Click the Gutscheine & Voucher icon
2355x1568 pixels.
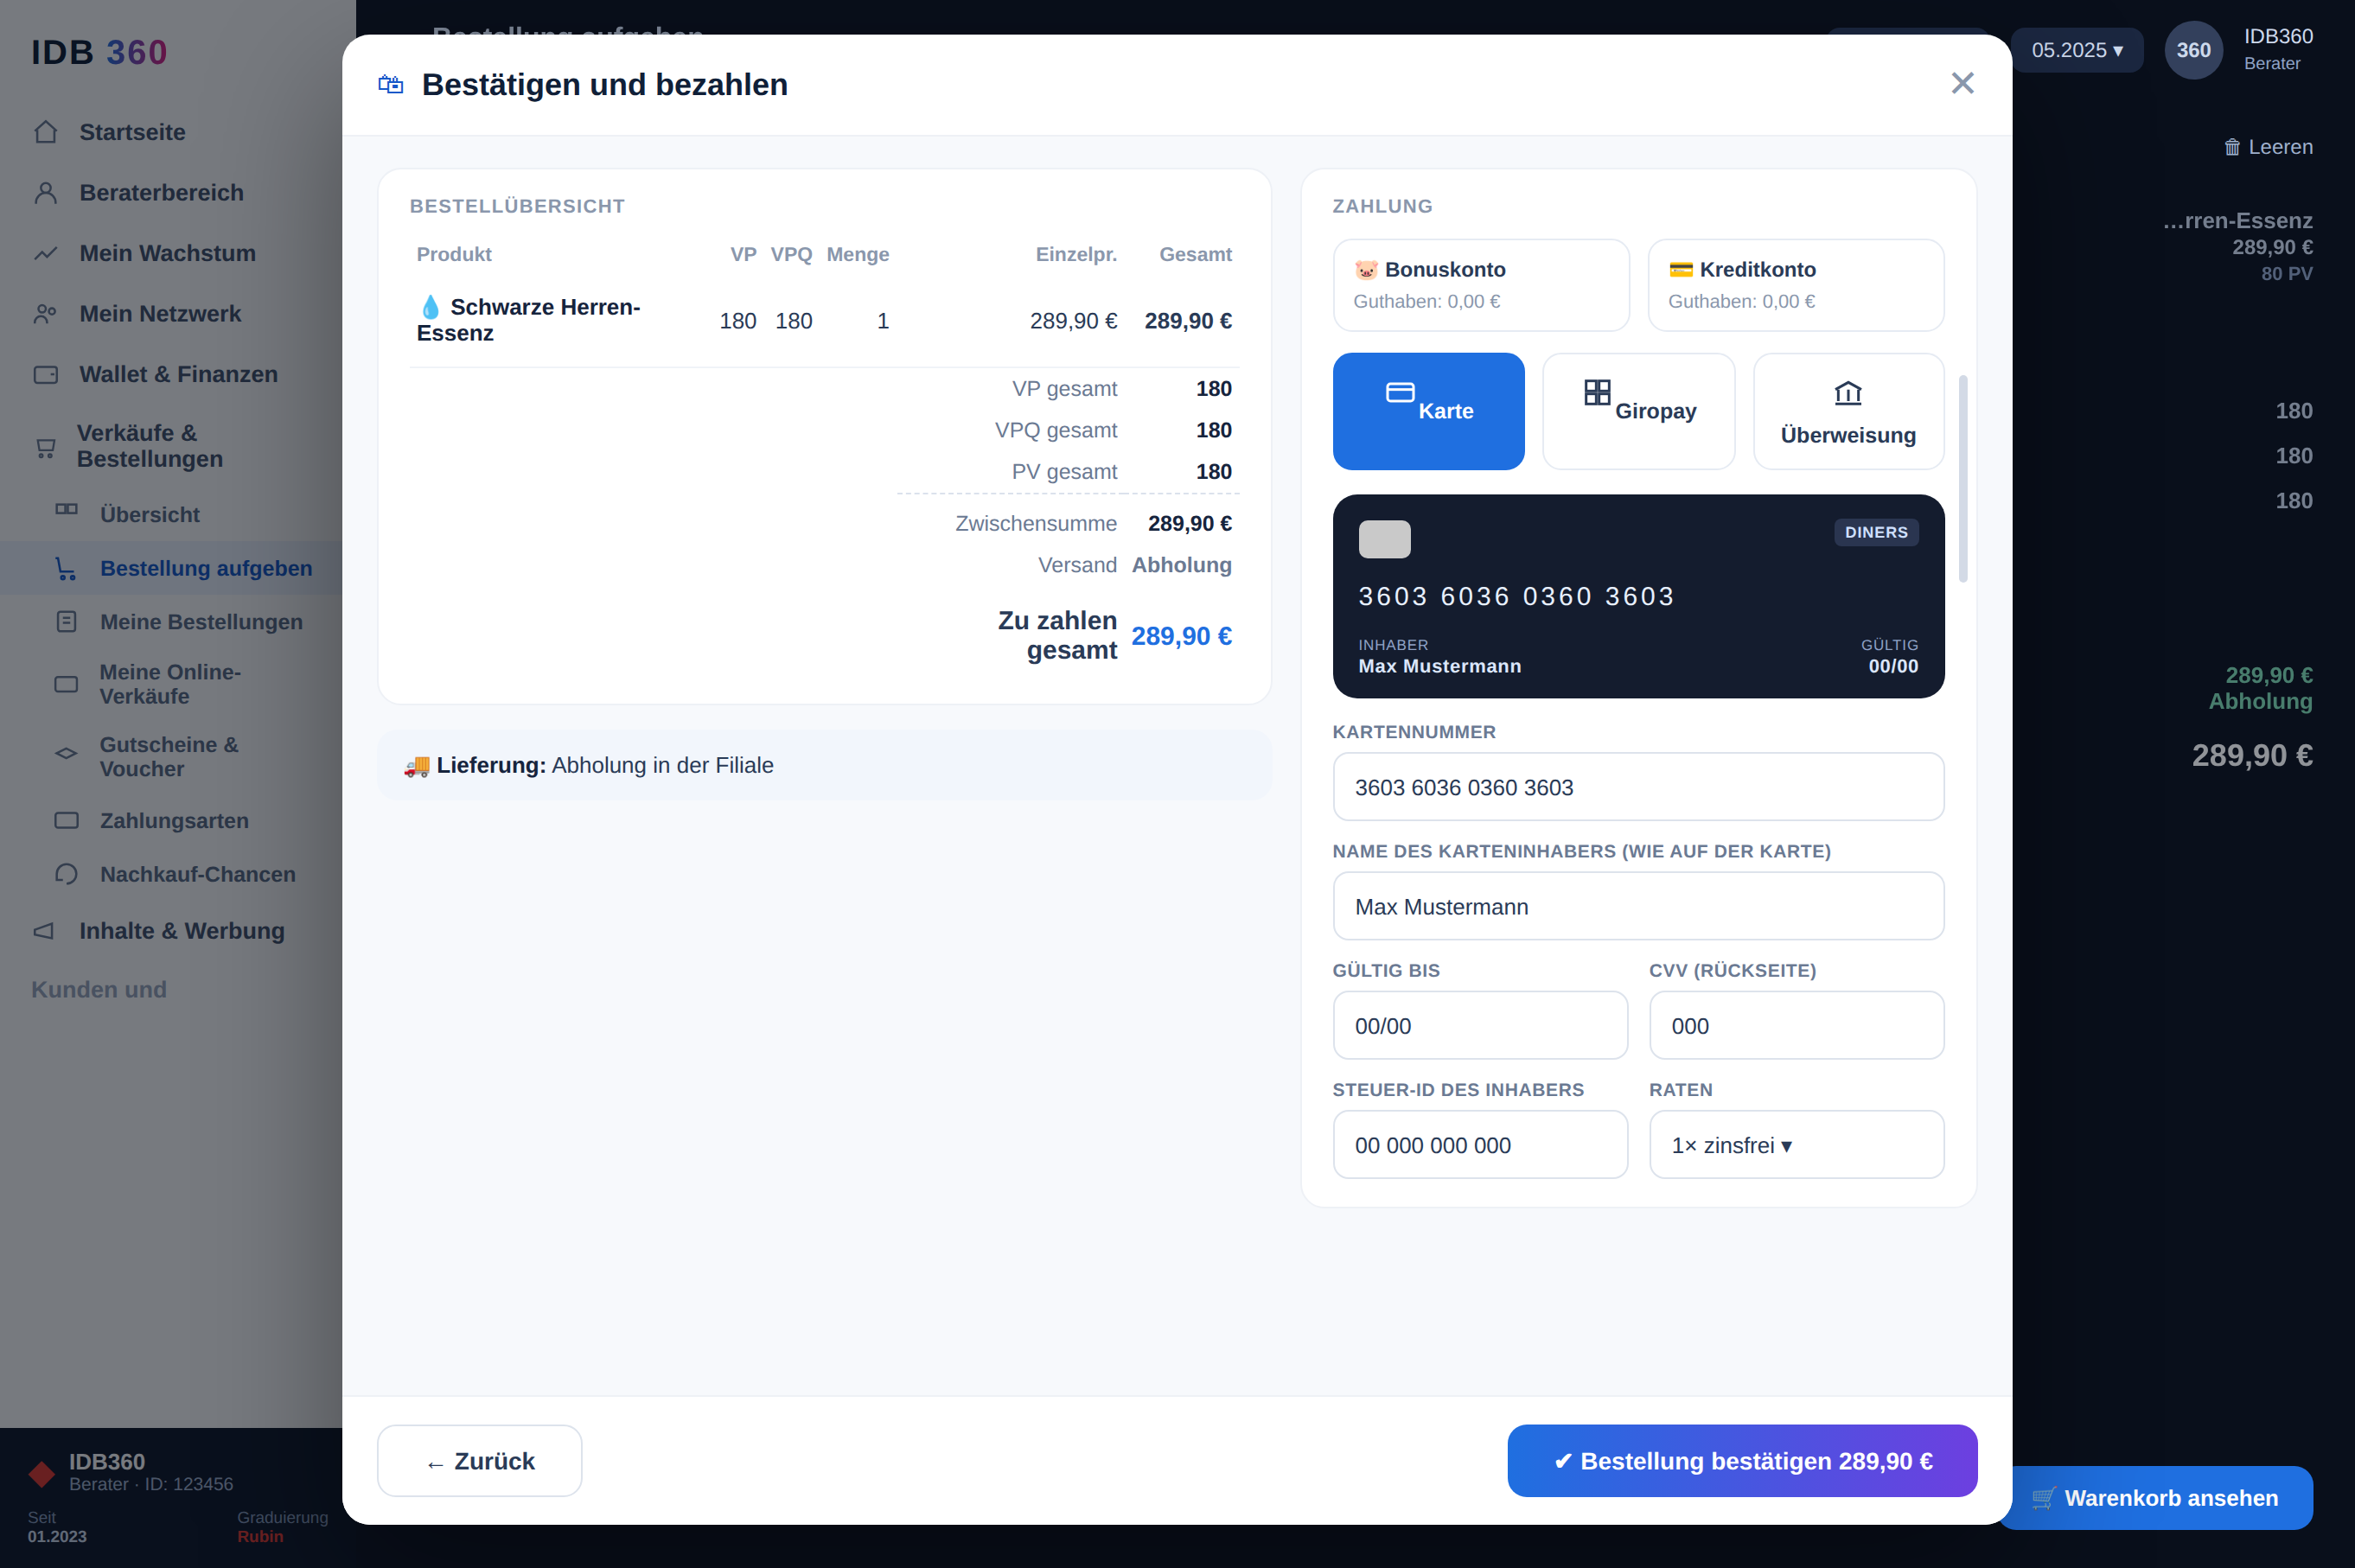tap(66, 753)
